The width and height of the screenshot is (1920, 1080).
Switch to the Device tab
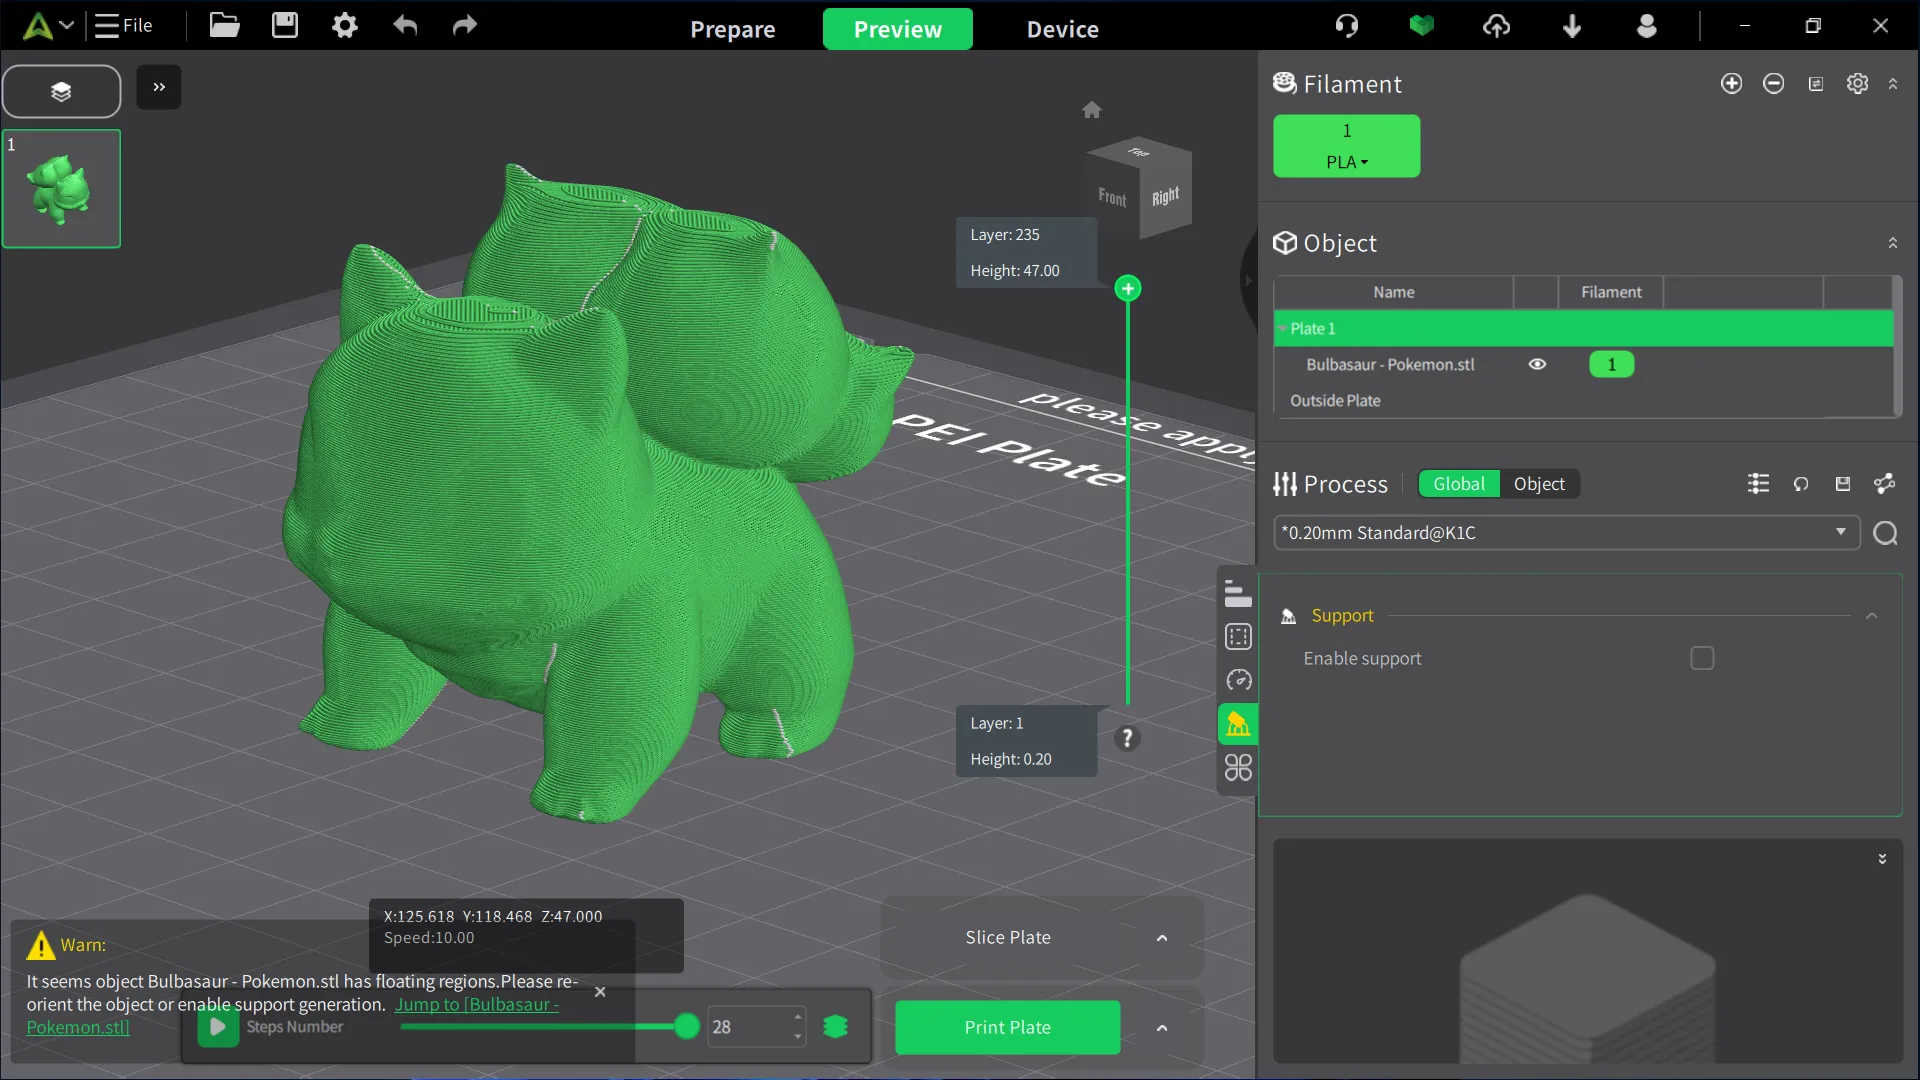click(1063, 29)
